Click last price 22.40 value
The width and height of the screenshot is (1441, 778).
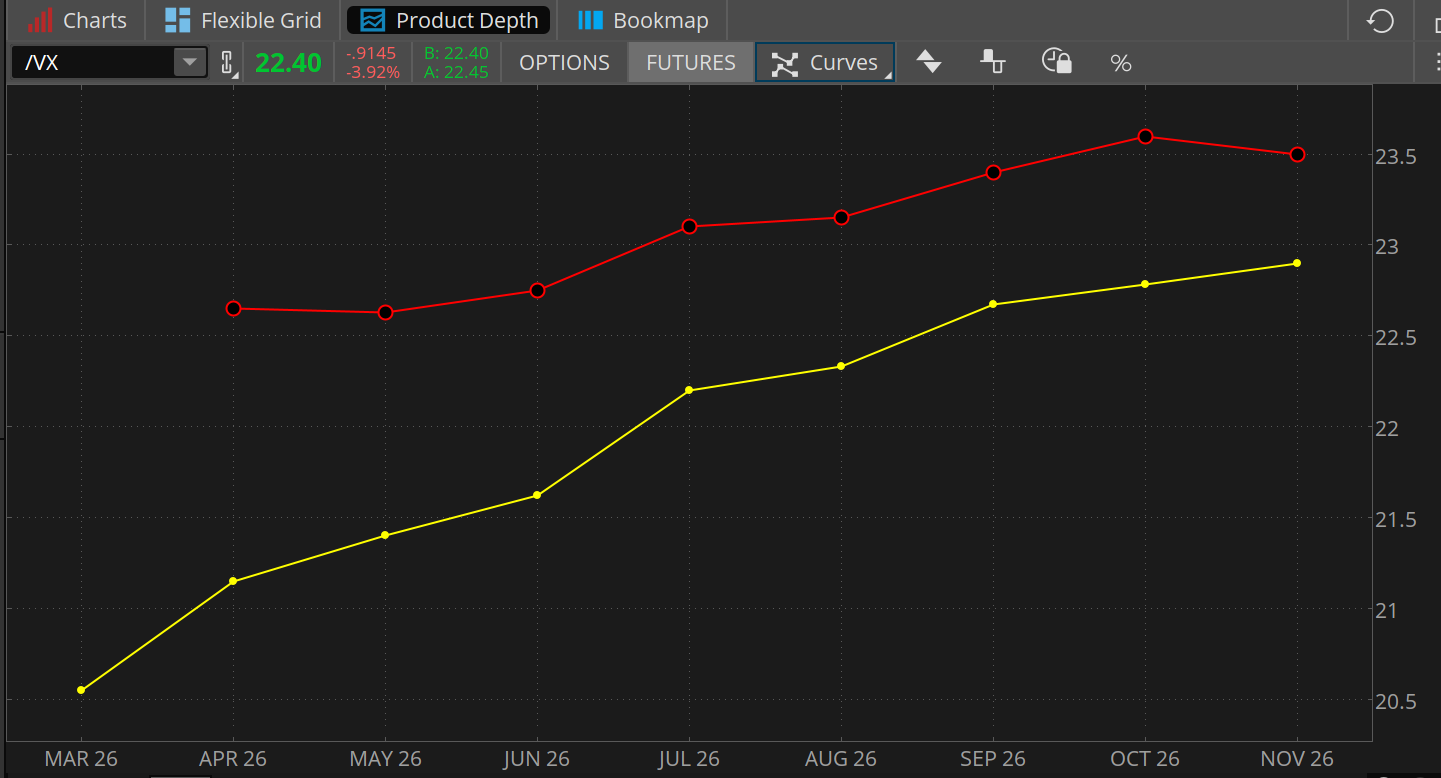click(x=288, y=63)
